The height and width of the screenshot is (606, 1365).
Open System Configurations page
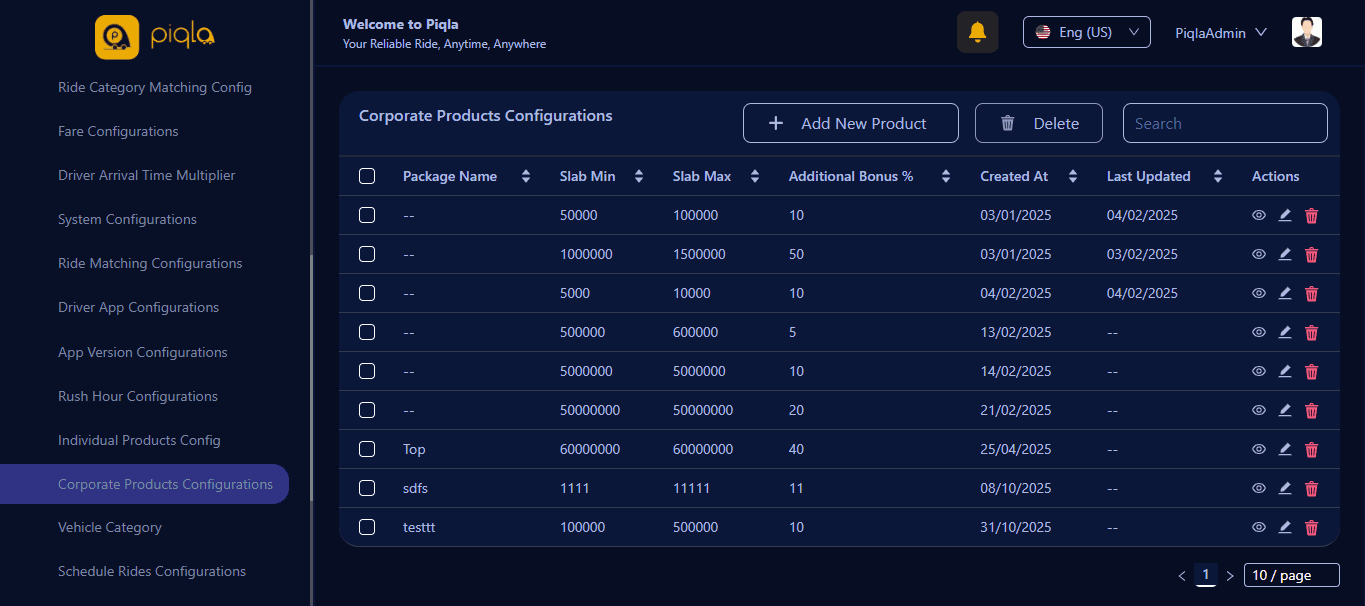[127, 219]
